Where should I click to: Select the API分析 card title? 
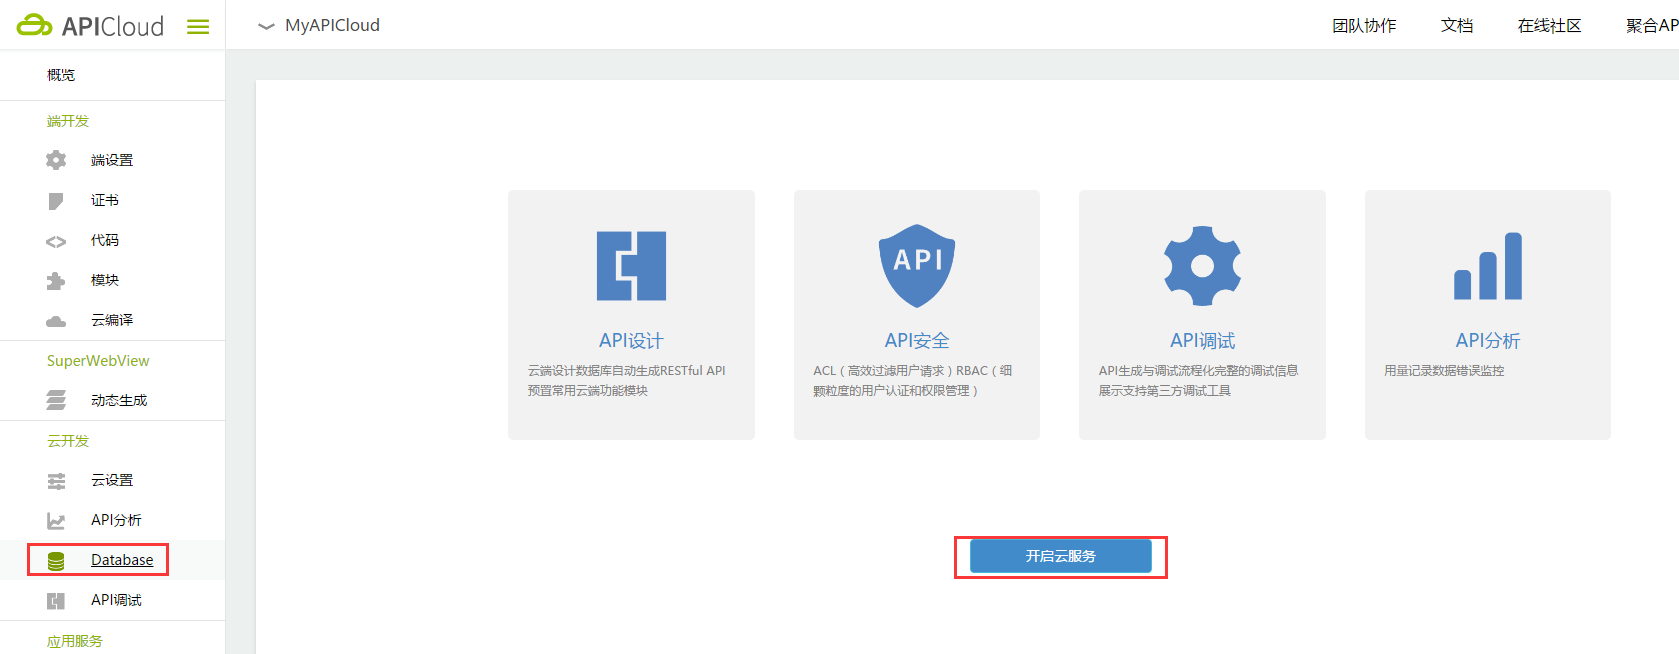coord(1488,341)
